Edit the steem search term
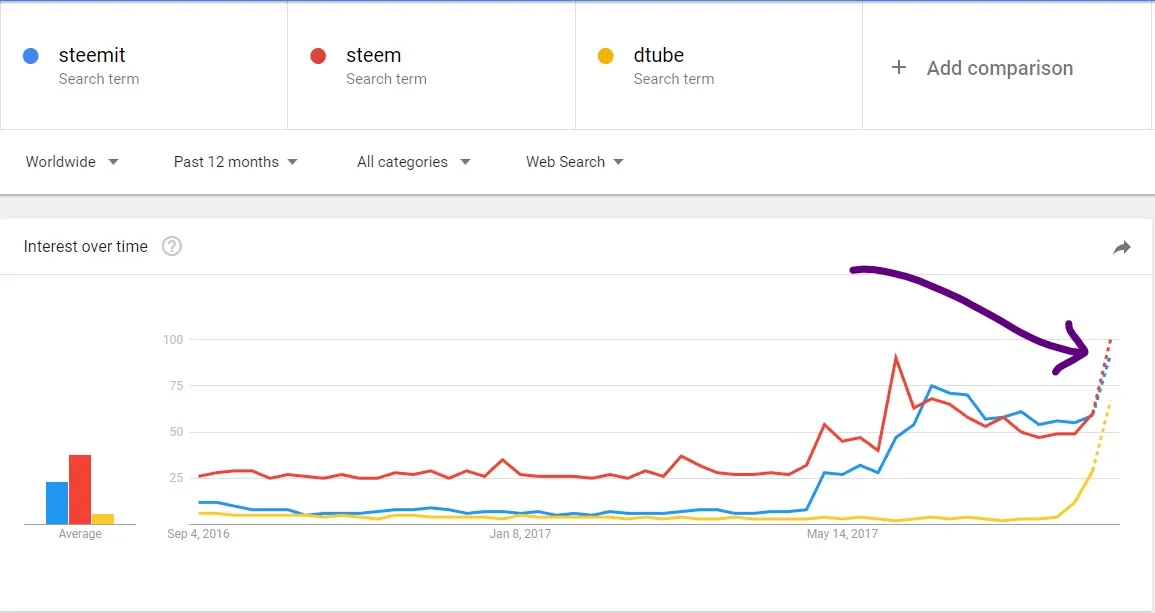Screen dimensions: 1155x613 (x=431, y=66)
